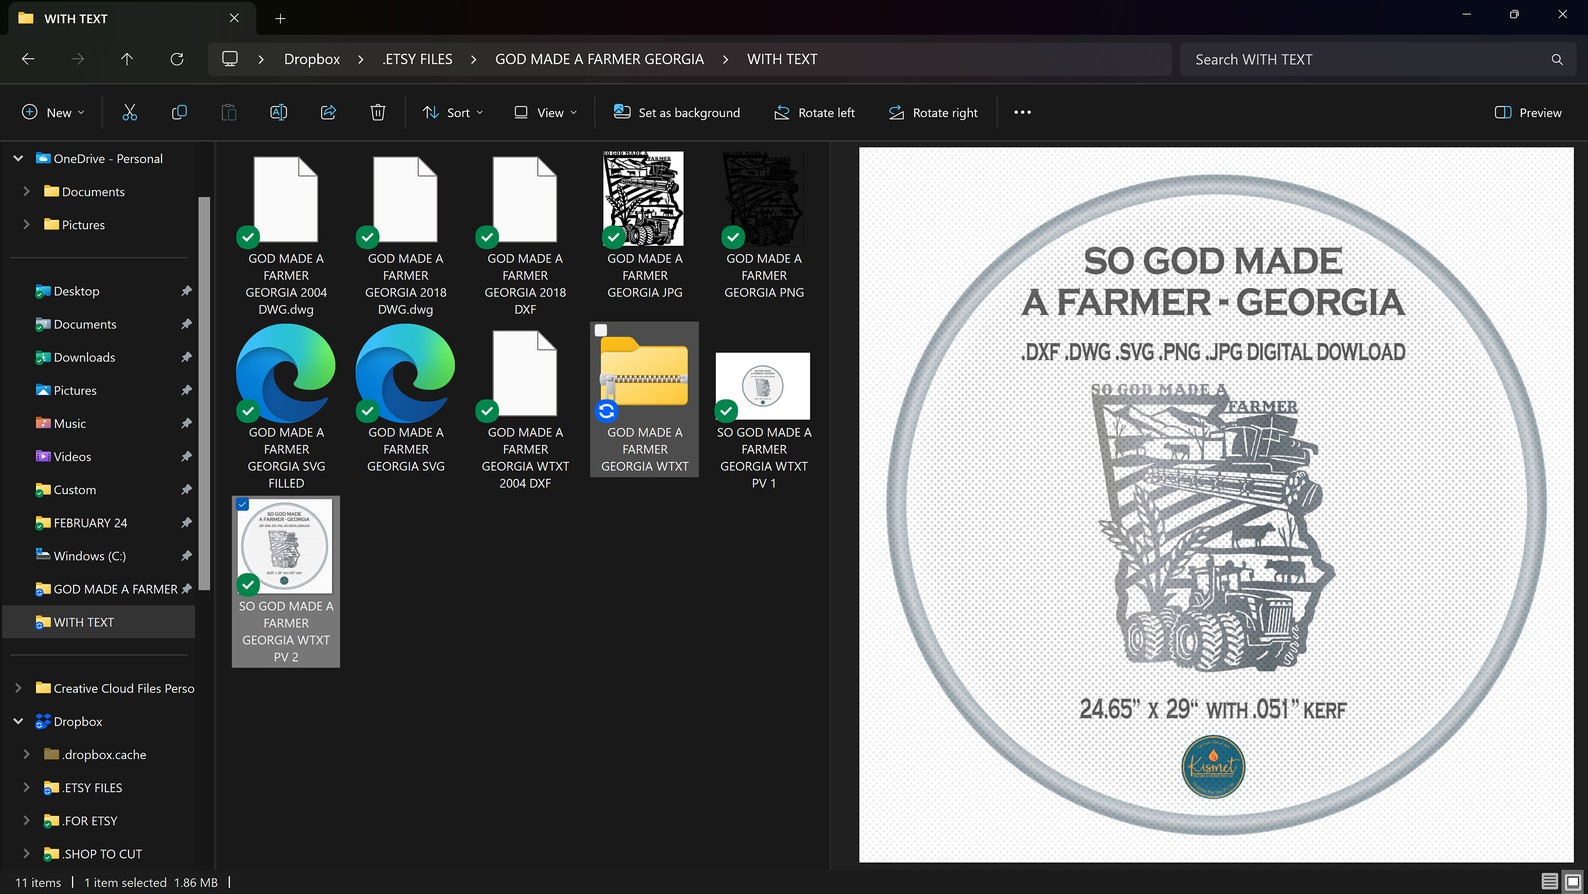This screenshot has width=1588, height=894.
Task: Click the Copy icon in toolbar
Action: 179,113
